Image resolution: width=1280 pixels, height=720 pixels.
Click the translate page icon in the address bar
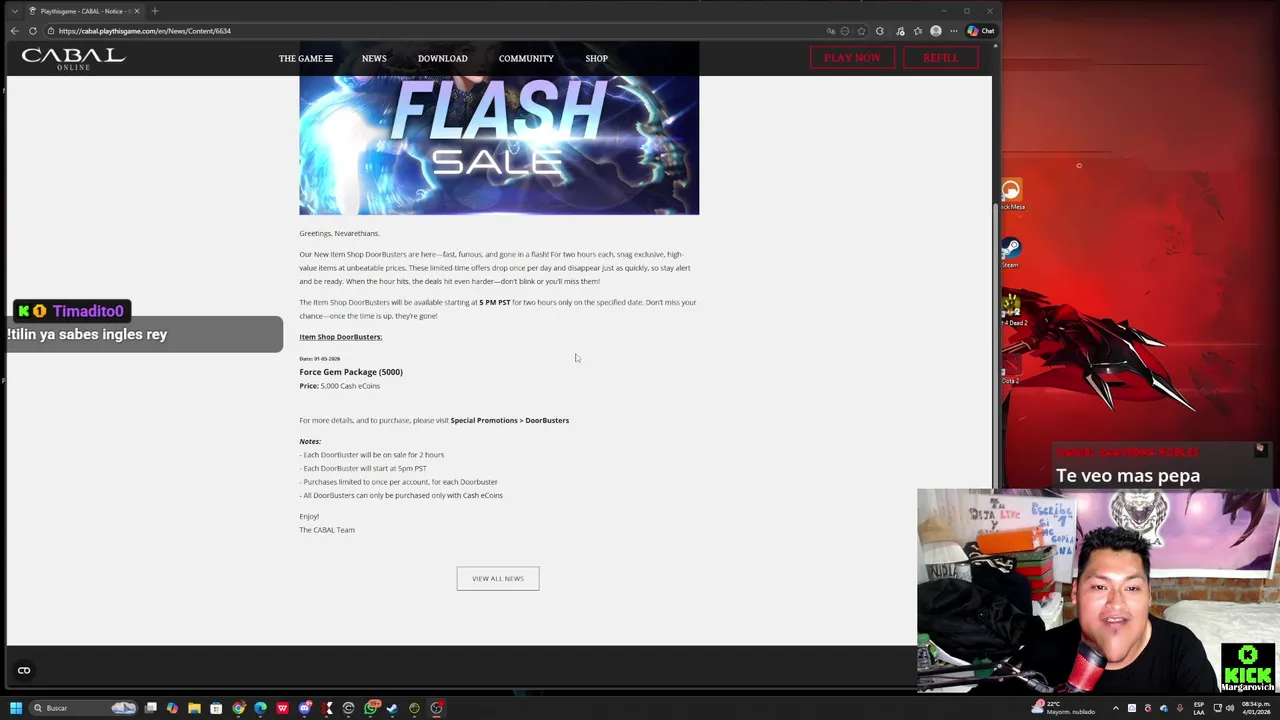[830, 31]
